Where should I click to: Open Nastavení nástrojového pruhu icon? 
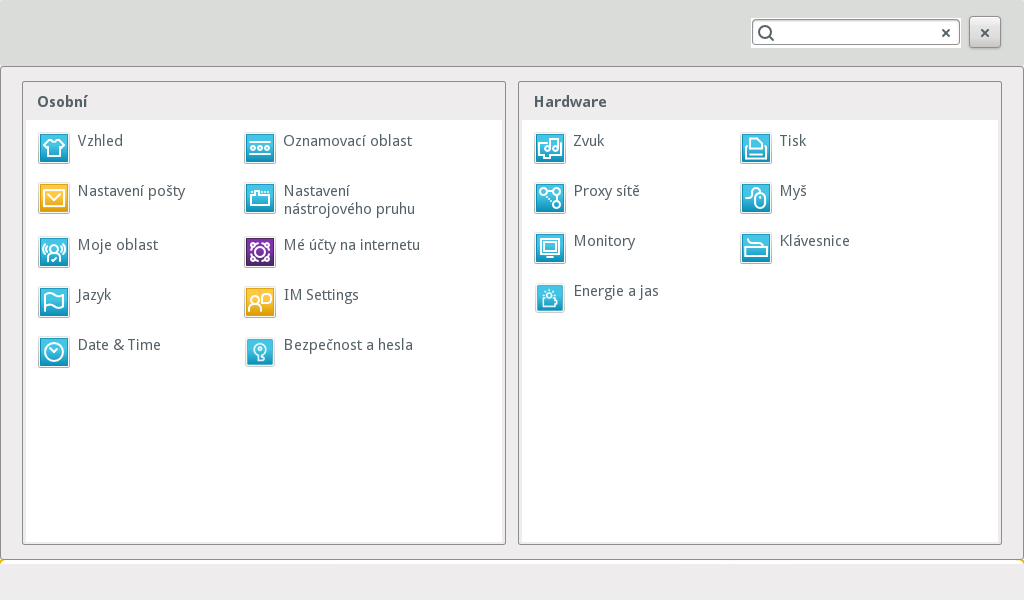click(260, 198)
